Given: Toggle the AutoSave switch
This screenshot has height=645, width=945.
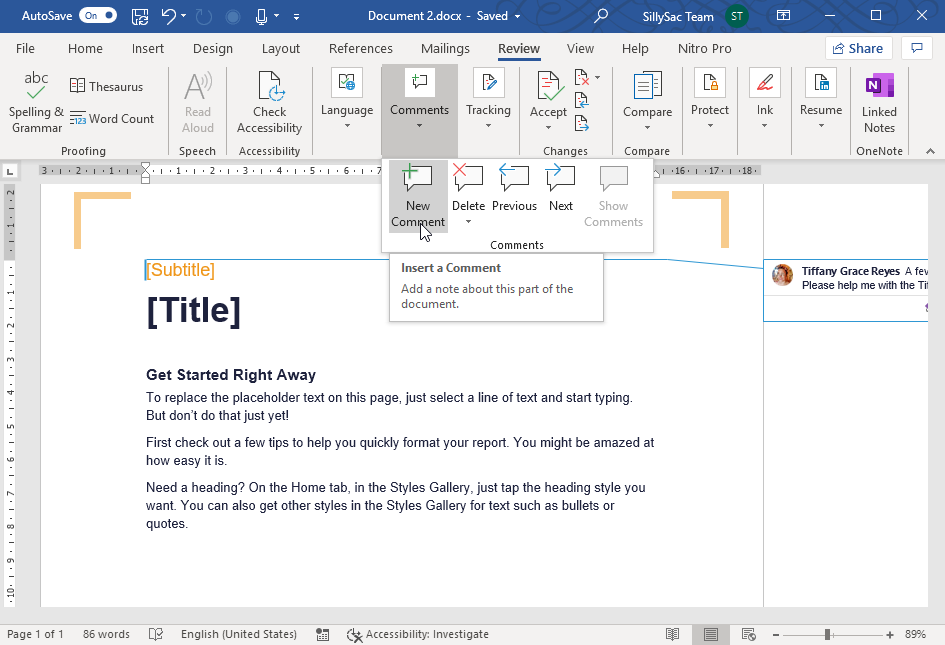Looking at the screenshot, I should (97, 16).
